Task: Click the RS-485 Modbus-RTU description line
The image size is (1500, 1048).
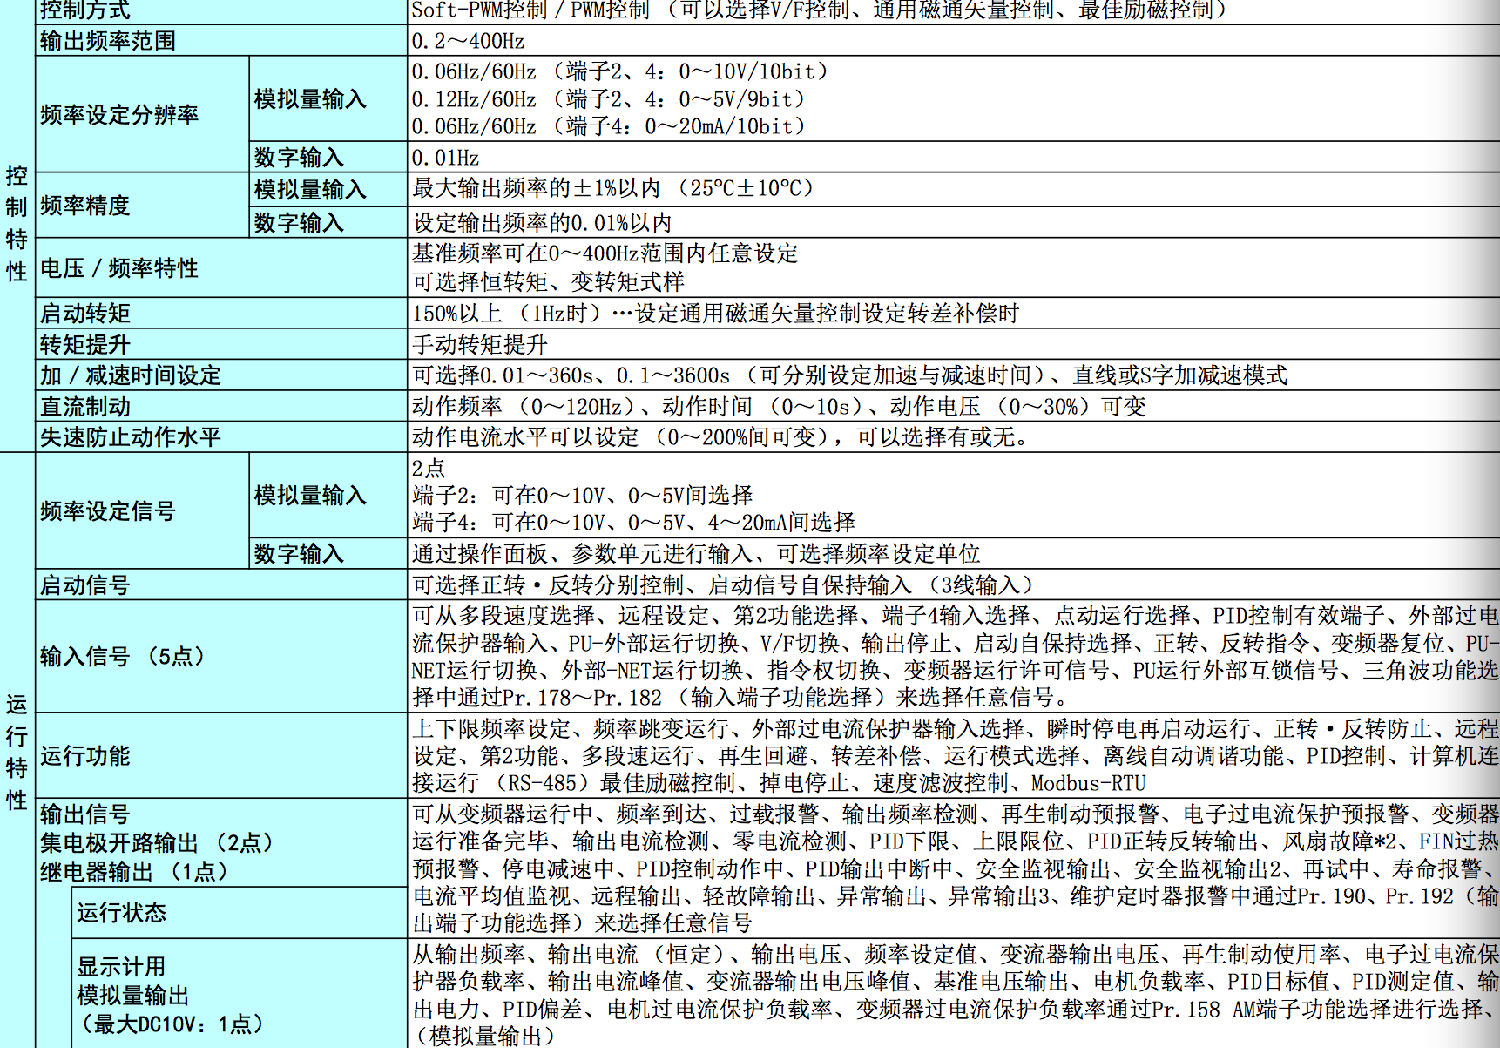Action: coord(779,782)
